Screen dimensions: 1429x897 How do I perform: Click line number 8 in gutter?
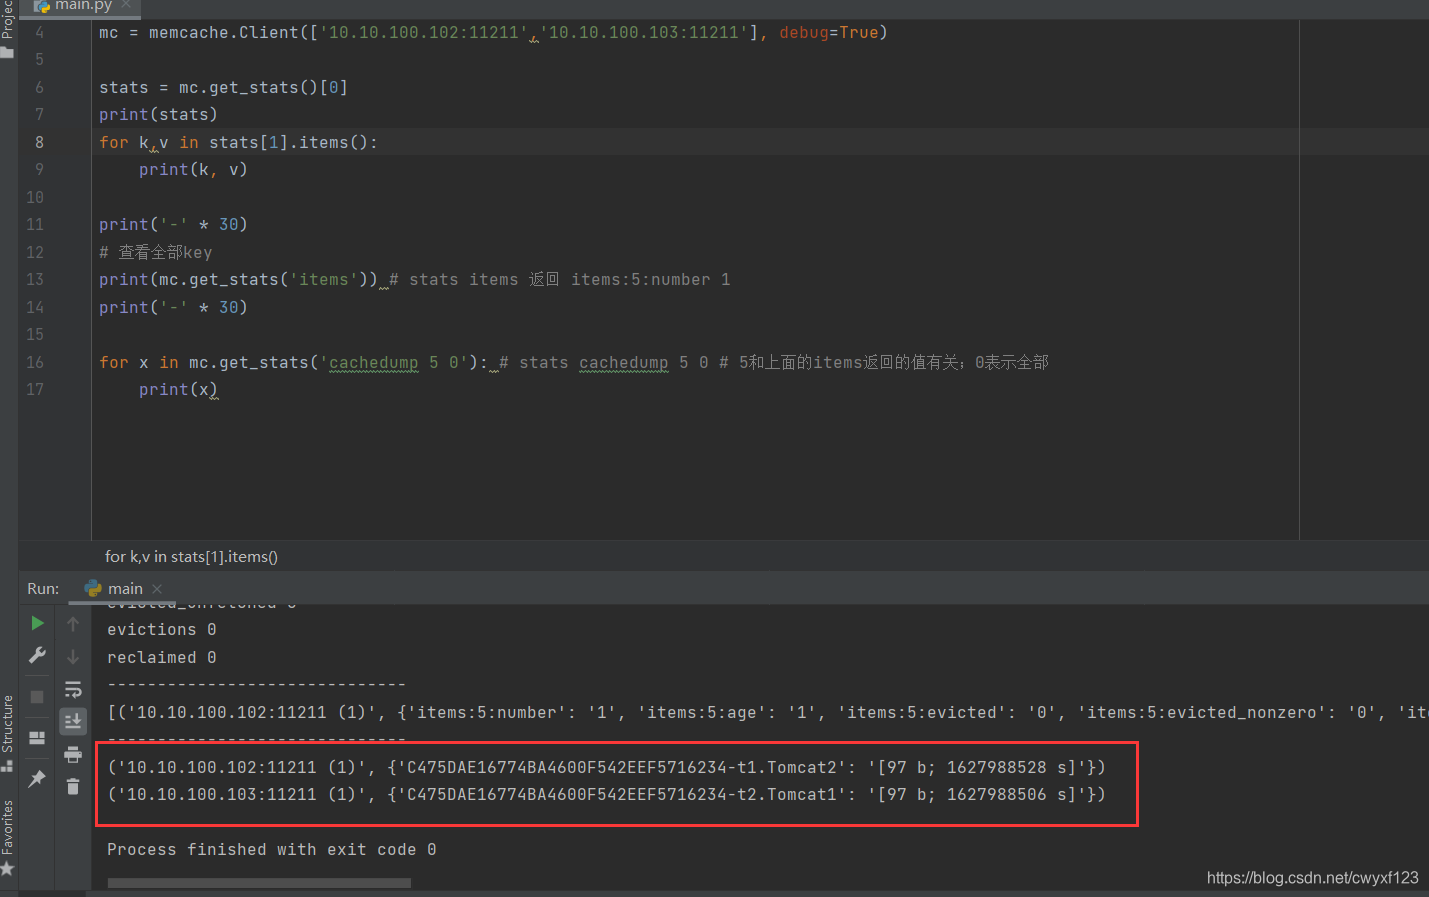pos(39,142)
